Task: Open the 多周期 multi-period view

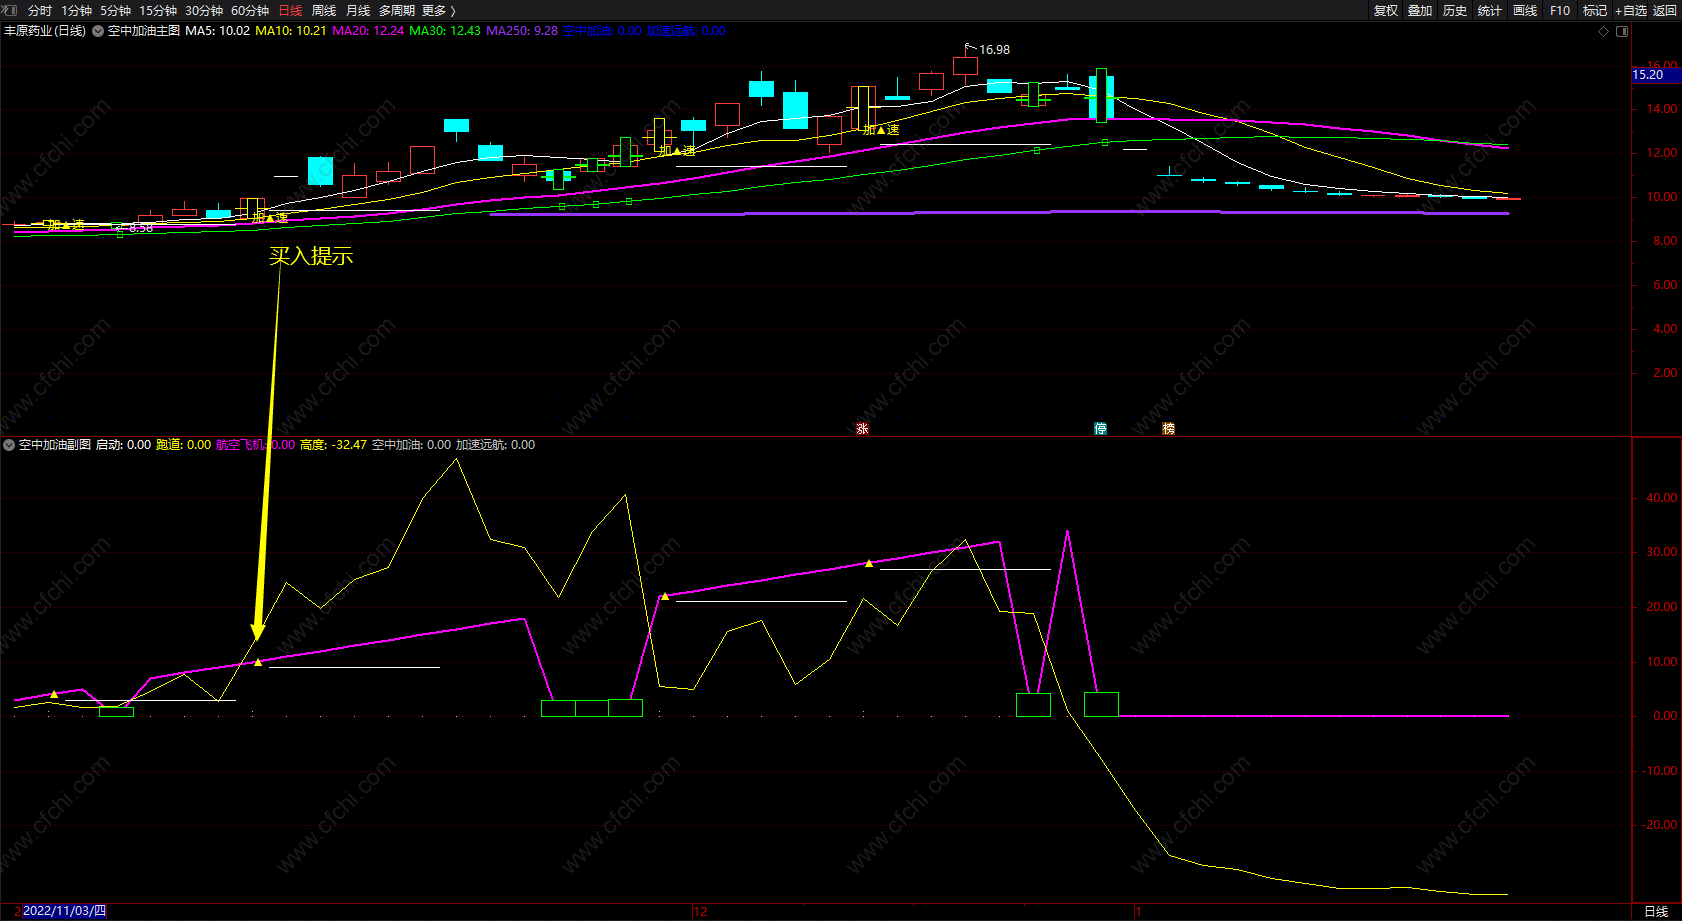Action: [397, 10]
